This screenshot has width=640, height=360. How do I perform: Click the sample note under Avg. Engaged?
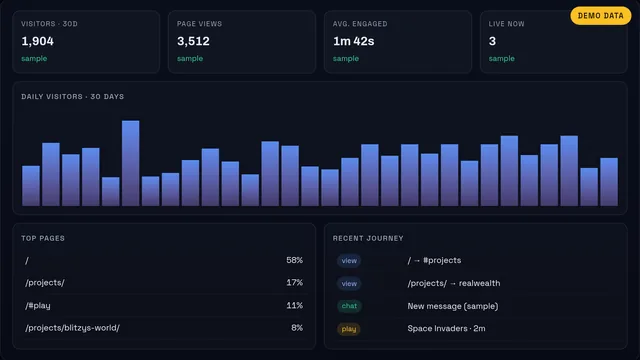tap(346, 59)
